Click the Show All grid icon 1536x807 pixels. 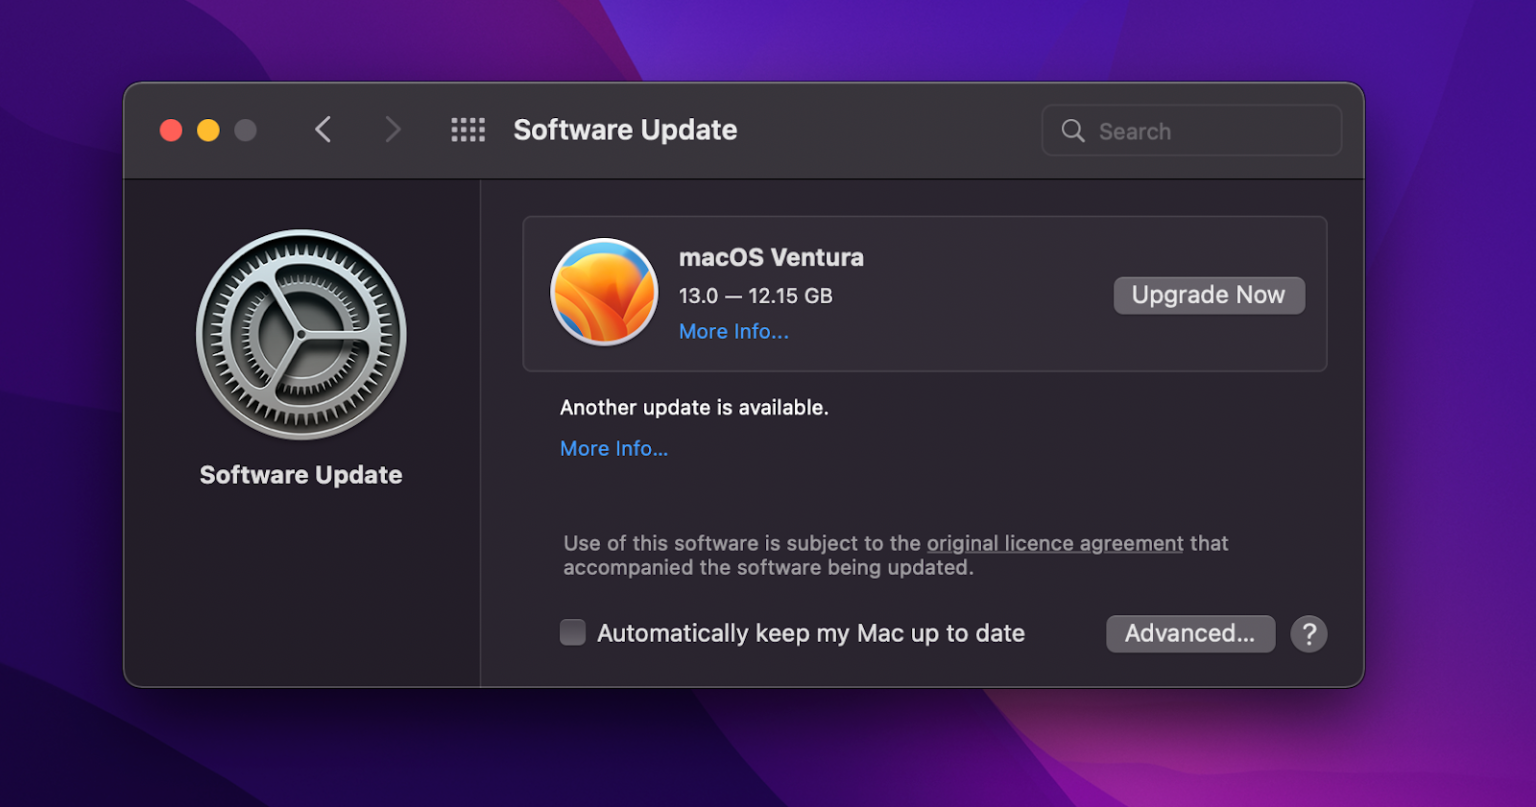(467, 130)
